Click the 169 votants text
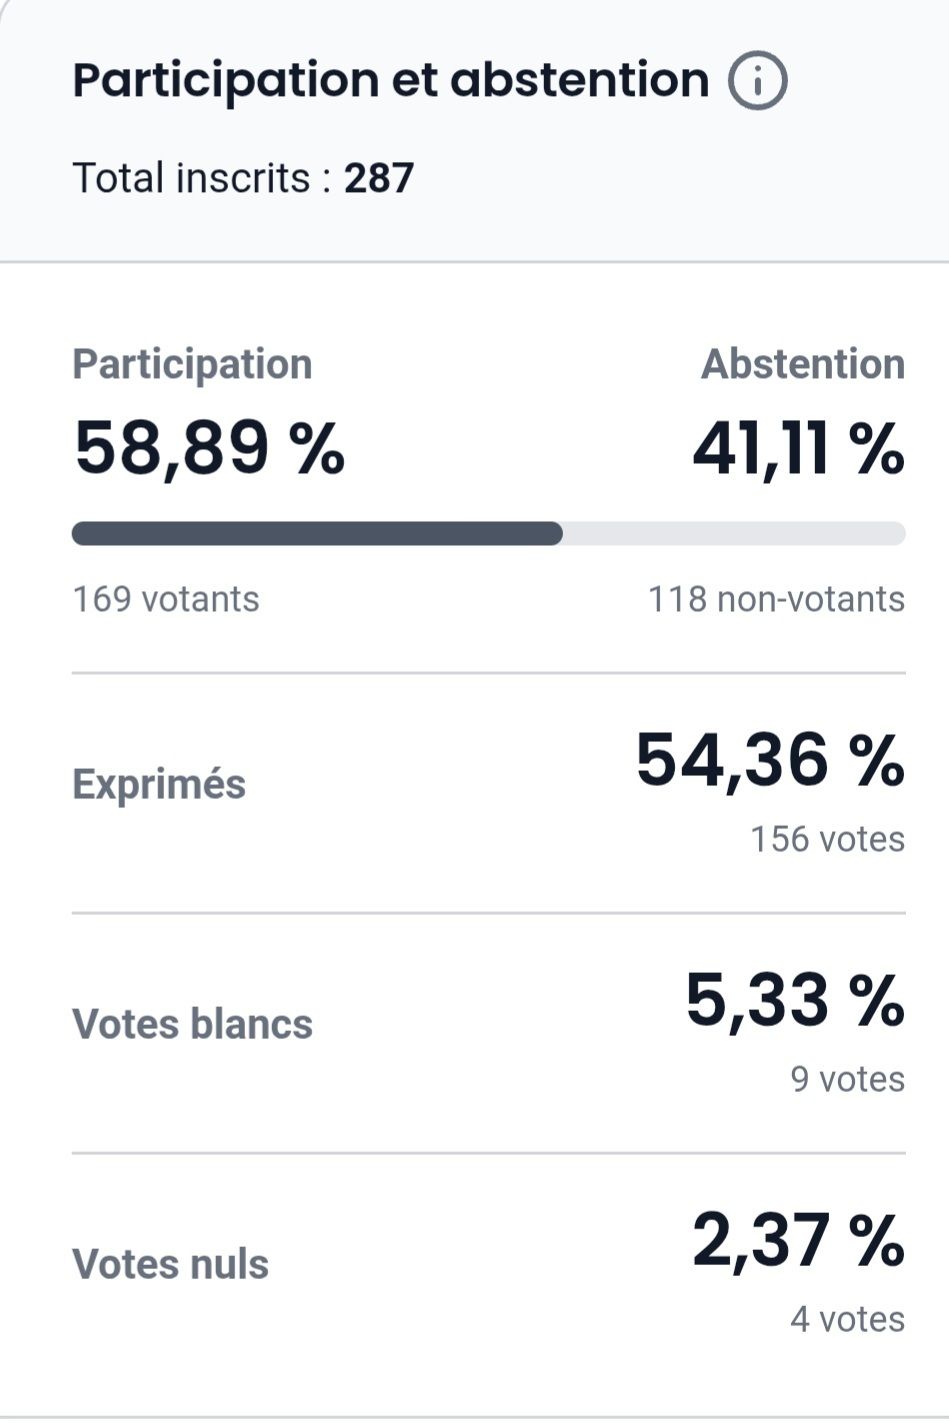The height and width of the screenshot is (1423, 949). point(166,599)
